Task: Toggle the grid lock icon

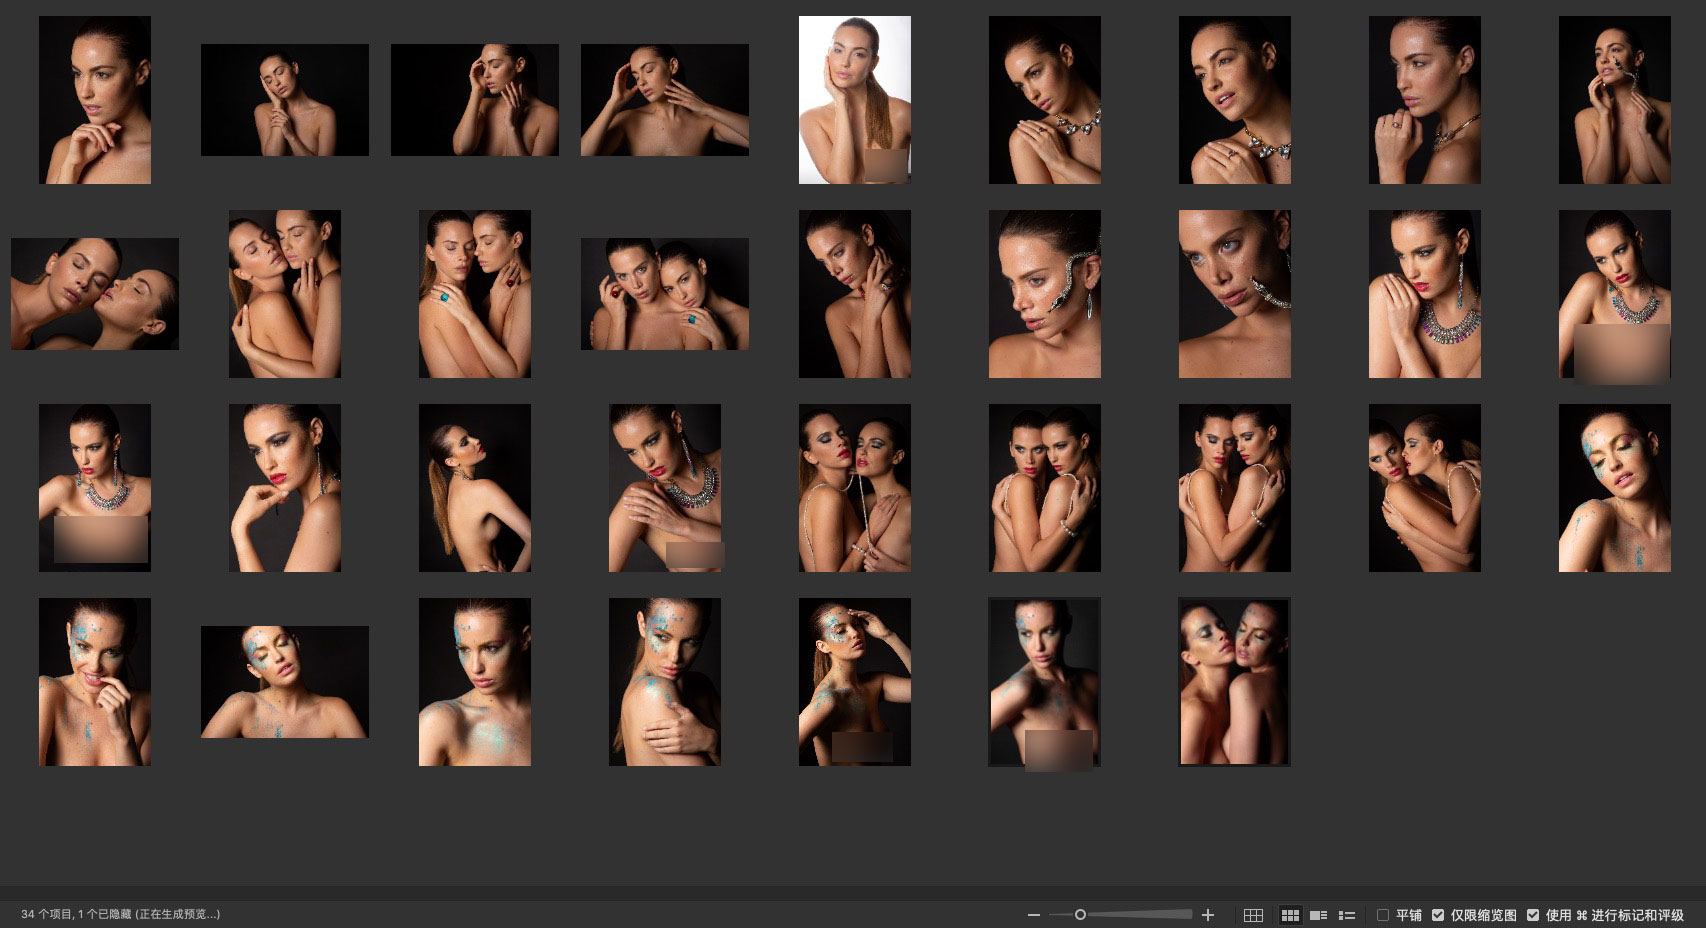Action: point(1253,915)
